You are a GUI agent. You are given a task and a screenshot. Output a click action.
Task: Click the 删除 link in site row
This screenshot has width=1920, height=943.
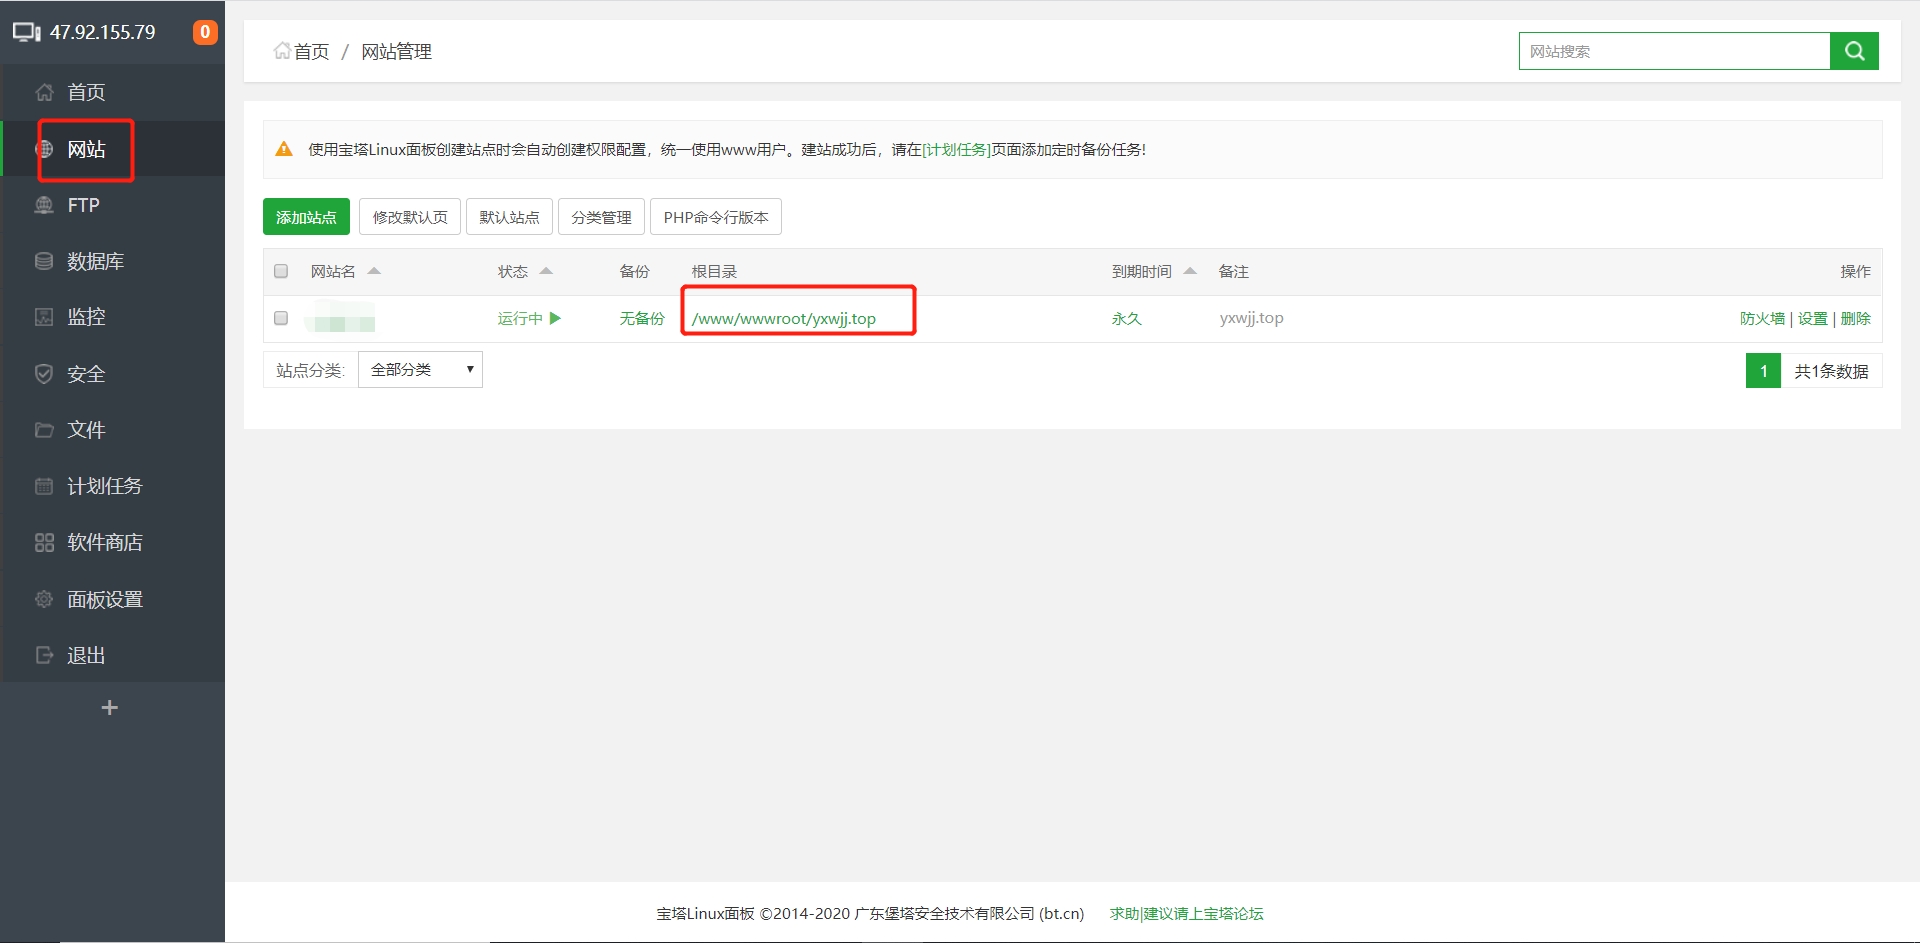click(1855, 318)
